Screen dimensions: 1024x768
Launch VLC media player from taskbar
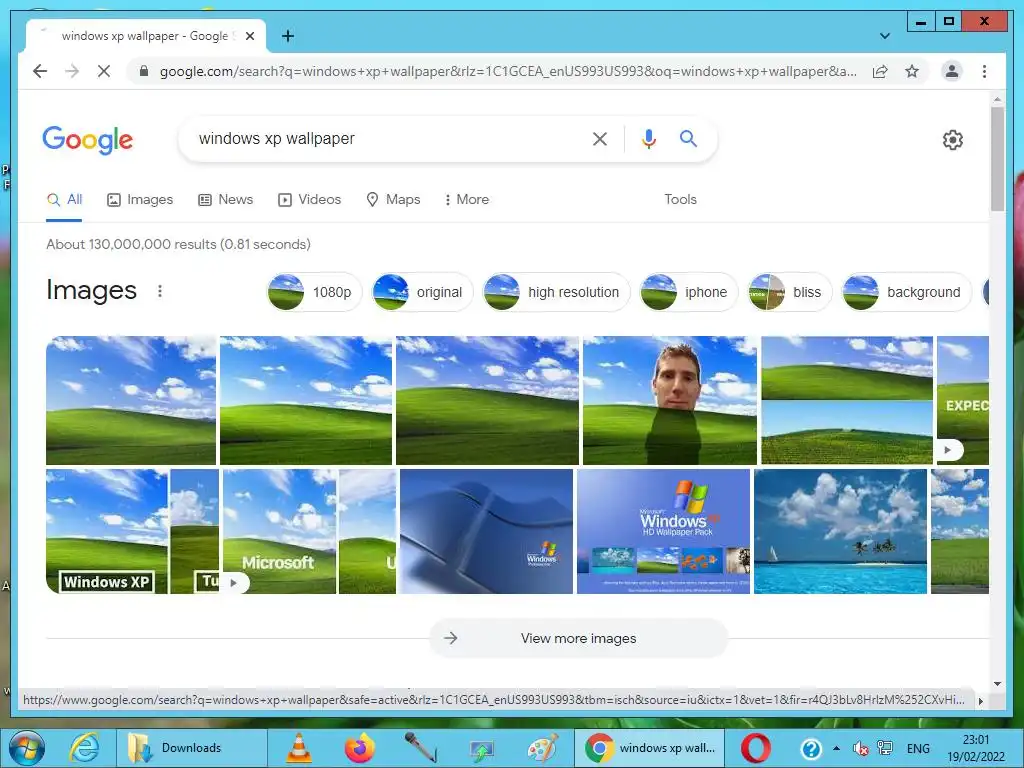(299, 748)
